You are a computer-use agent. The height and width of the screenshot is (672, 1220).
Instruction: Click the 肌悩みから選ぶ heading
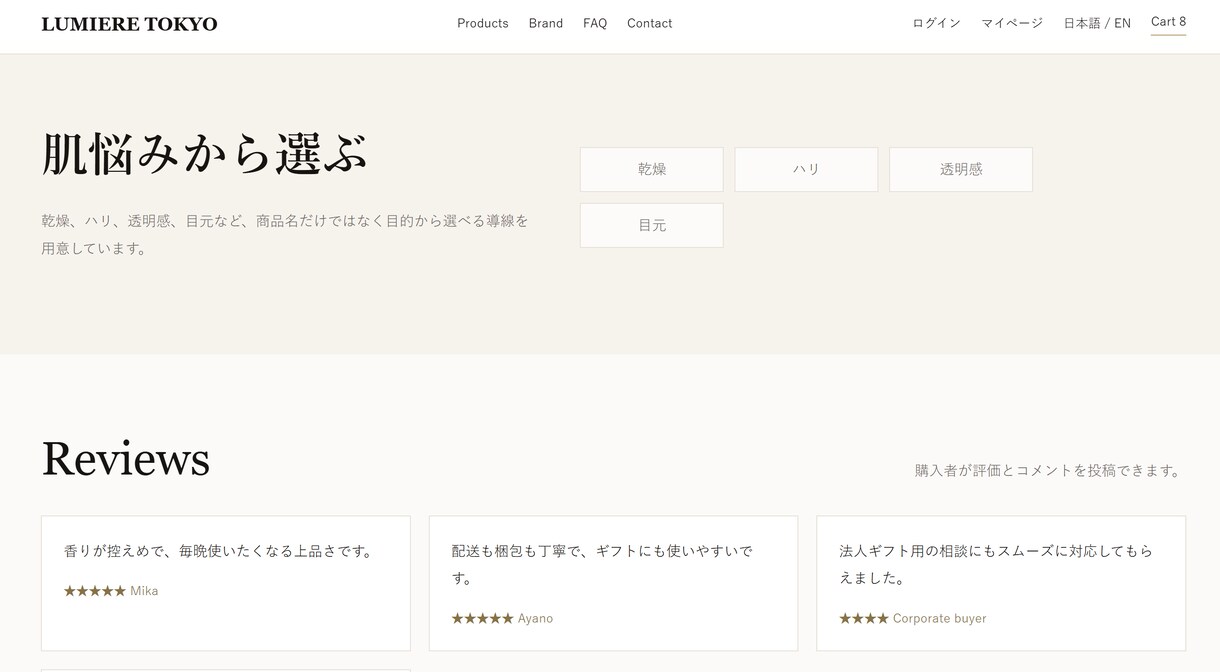pyautogui.click(x=205, y=155)
